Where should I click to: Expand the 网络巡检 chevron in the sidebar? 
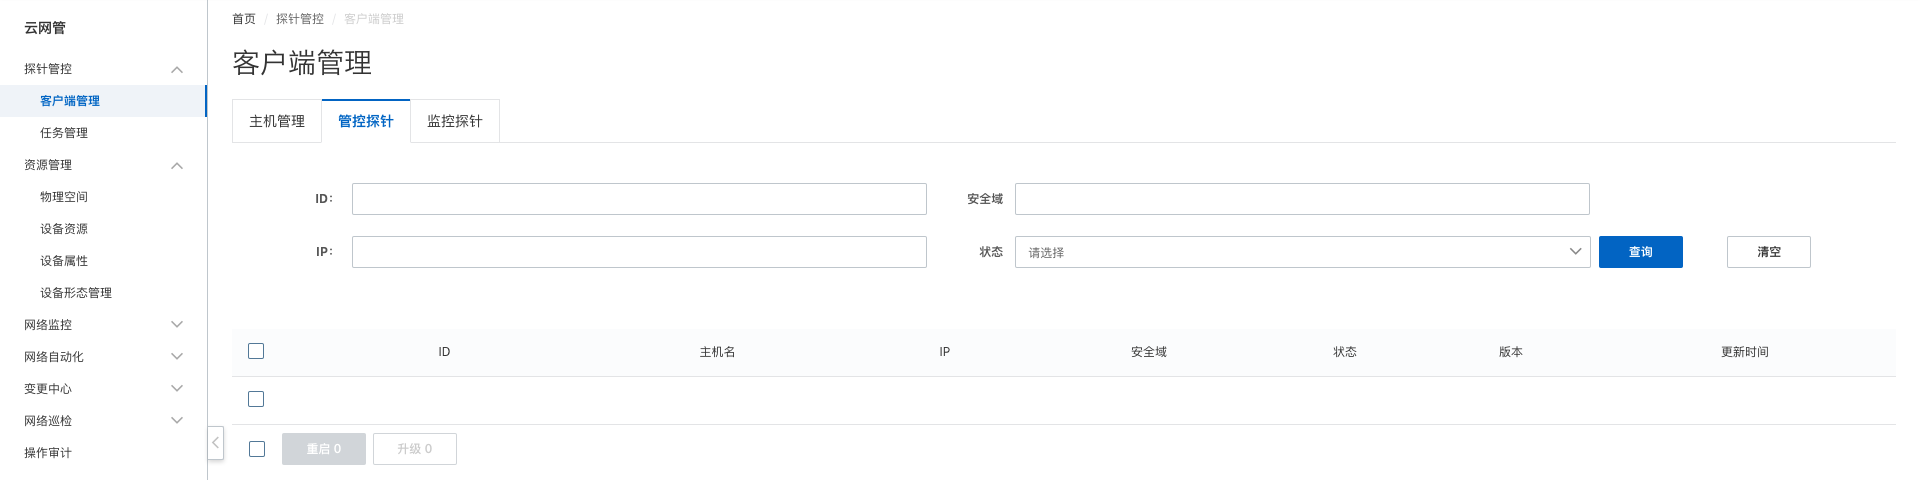[177, 421]
